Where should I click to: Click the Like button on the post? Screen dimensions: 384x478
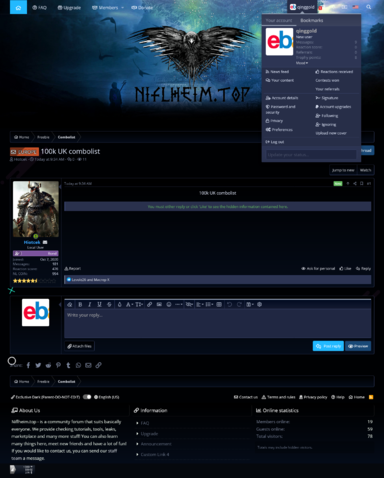tap(345, 268)
